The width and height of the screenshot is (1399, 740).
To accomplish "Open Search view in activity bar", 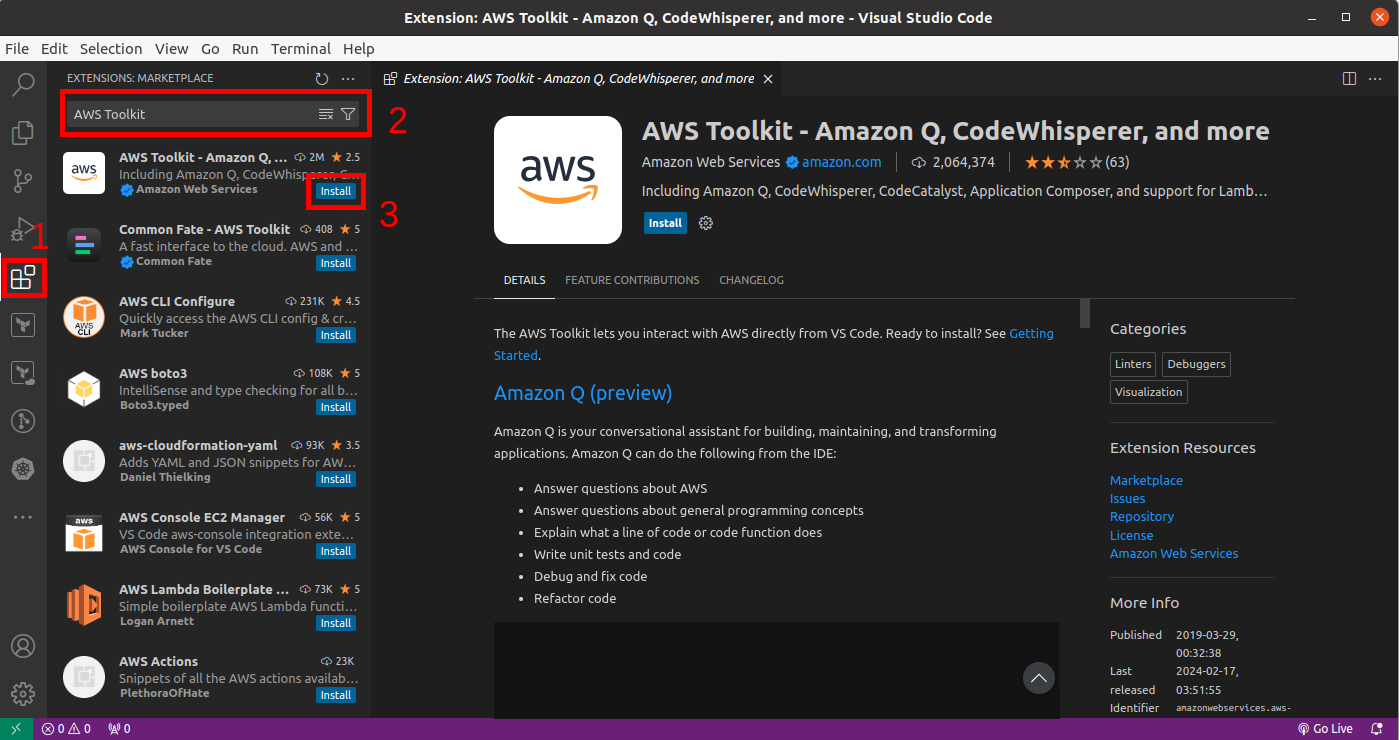I will (23, 84).
